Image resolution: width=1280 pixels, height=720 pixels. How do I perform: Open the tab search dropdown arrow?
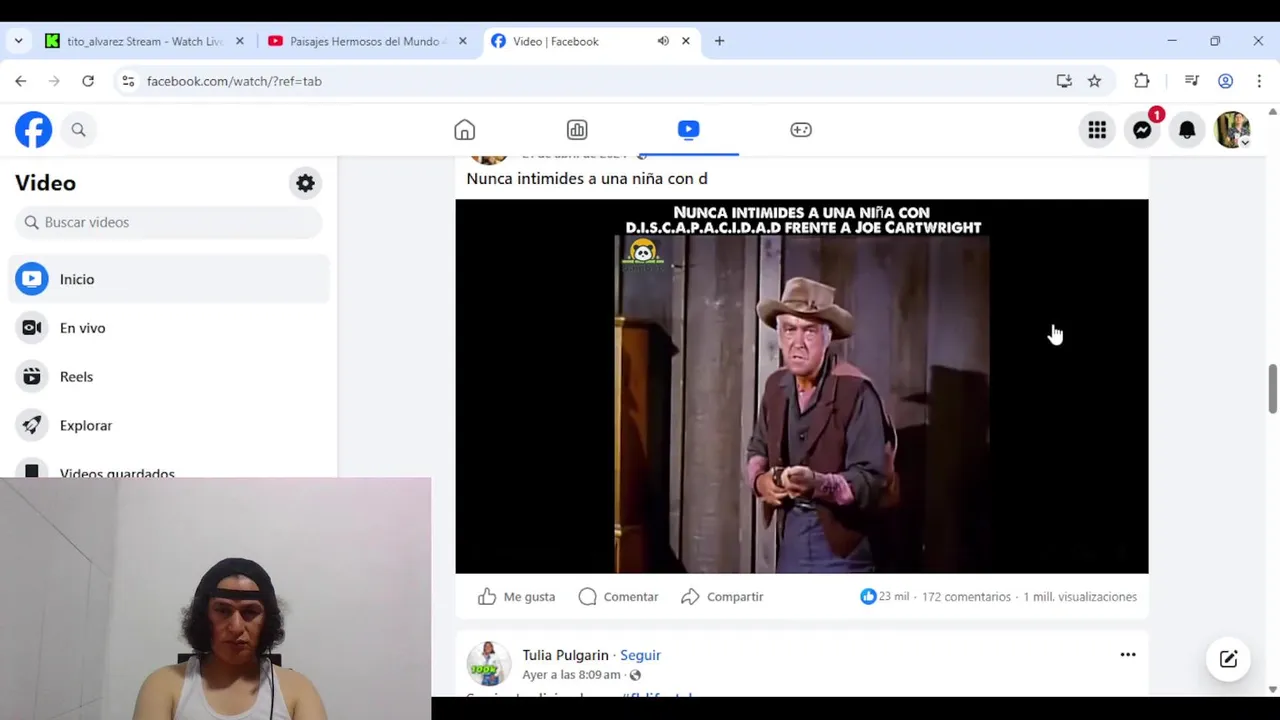tap(18, 41)
